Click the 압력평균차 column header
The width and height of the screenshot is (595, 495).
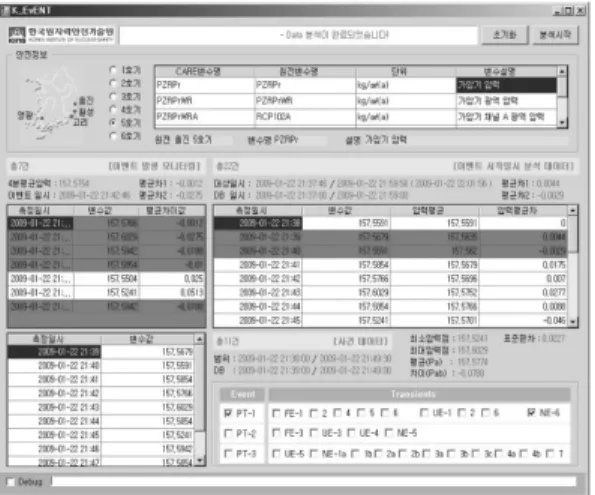[x=524, y=211]
